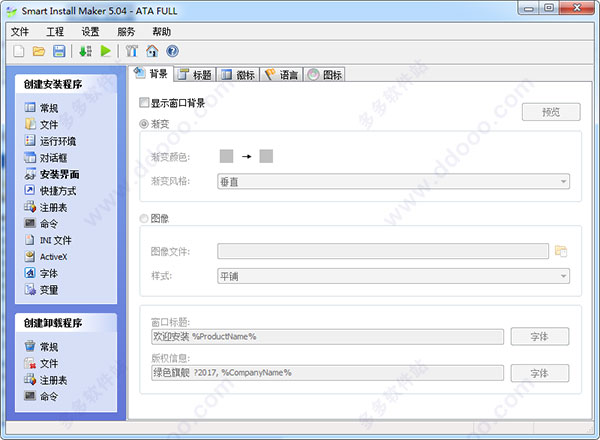Open the 变量 sidebar item
Viewport: 600px width, 440px height.
[41, 290]
